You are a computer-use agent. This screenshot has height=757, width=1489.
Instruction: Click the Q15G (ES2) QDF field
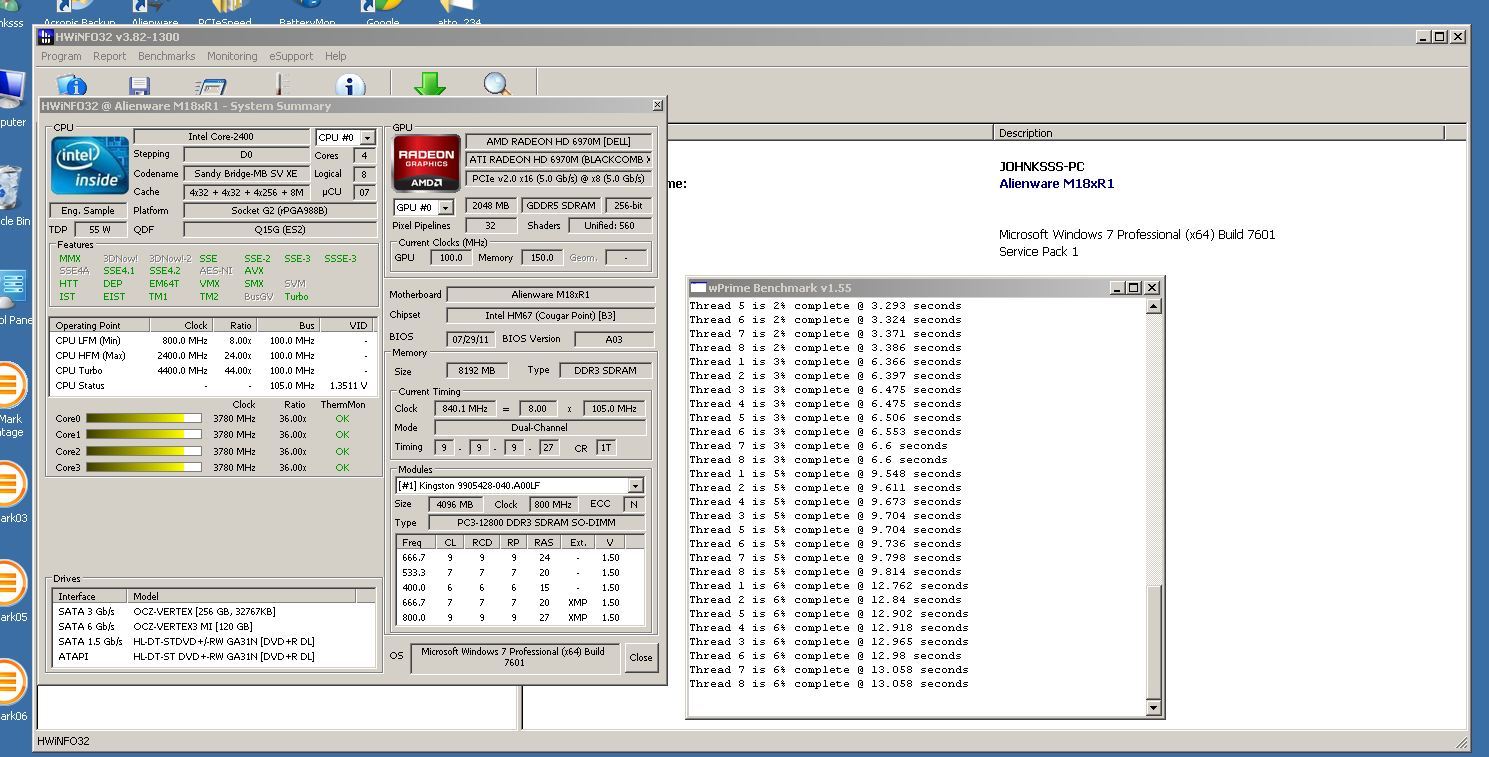pyautogui.click(x=279, y=229)
